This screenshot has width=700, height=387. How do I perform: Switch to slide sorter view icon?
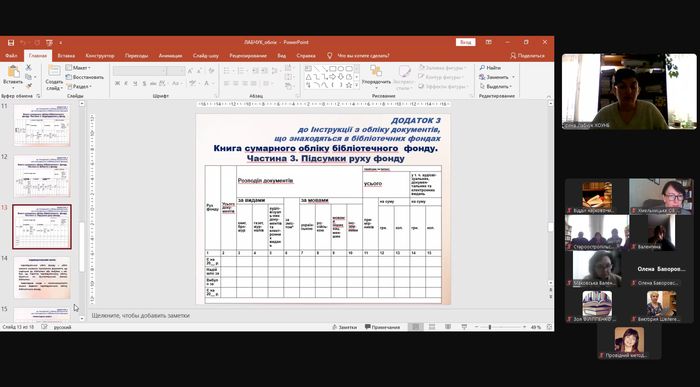[x=432, y=327]
